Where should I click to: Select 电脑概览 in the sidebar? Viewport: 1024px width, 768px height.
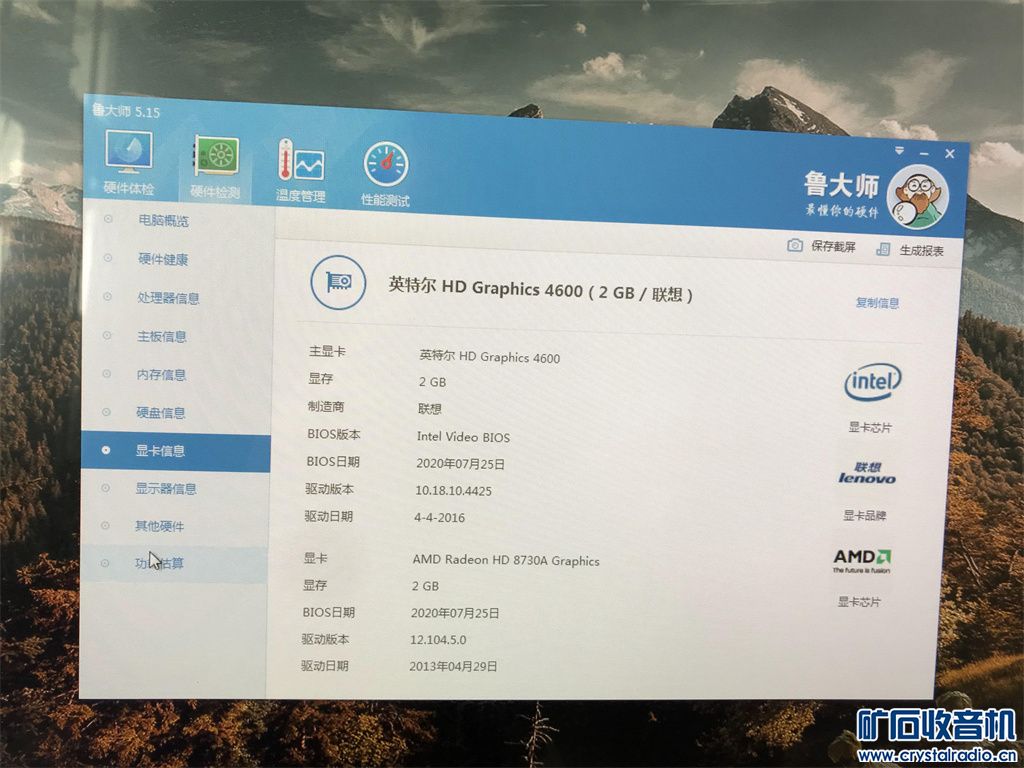click(x=163, y=220)
